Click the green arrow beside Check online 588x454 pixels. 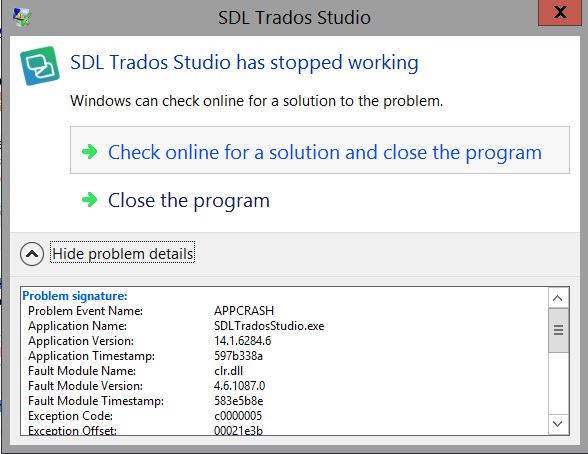tap(89, 152)
